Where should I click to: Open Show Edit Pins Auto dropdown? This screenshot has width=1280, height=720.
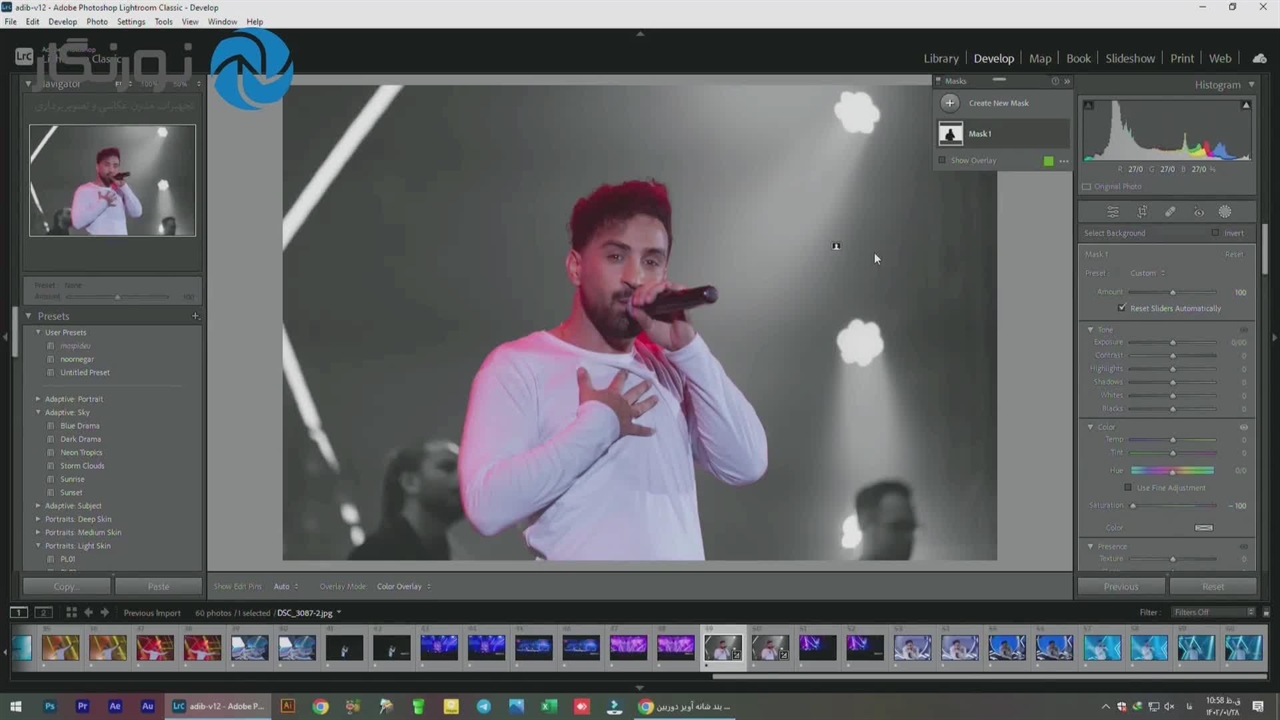coord(286,587)
